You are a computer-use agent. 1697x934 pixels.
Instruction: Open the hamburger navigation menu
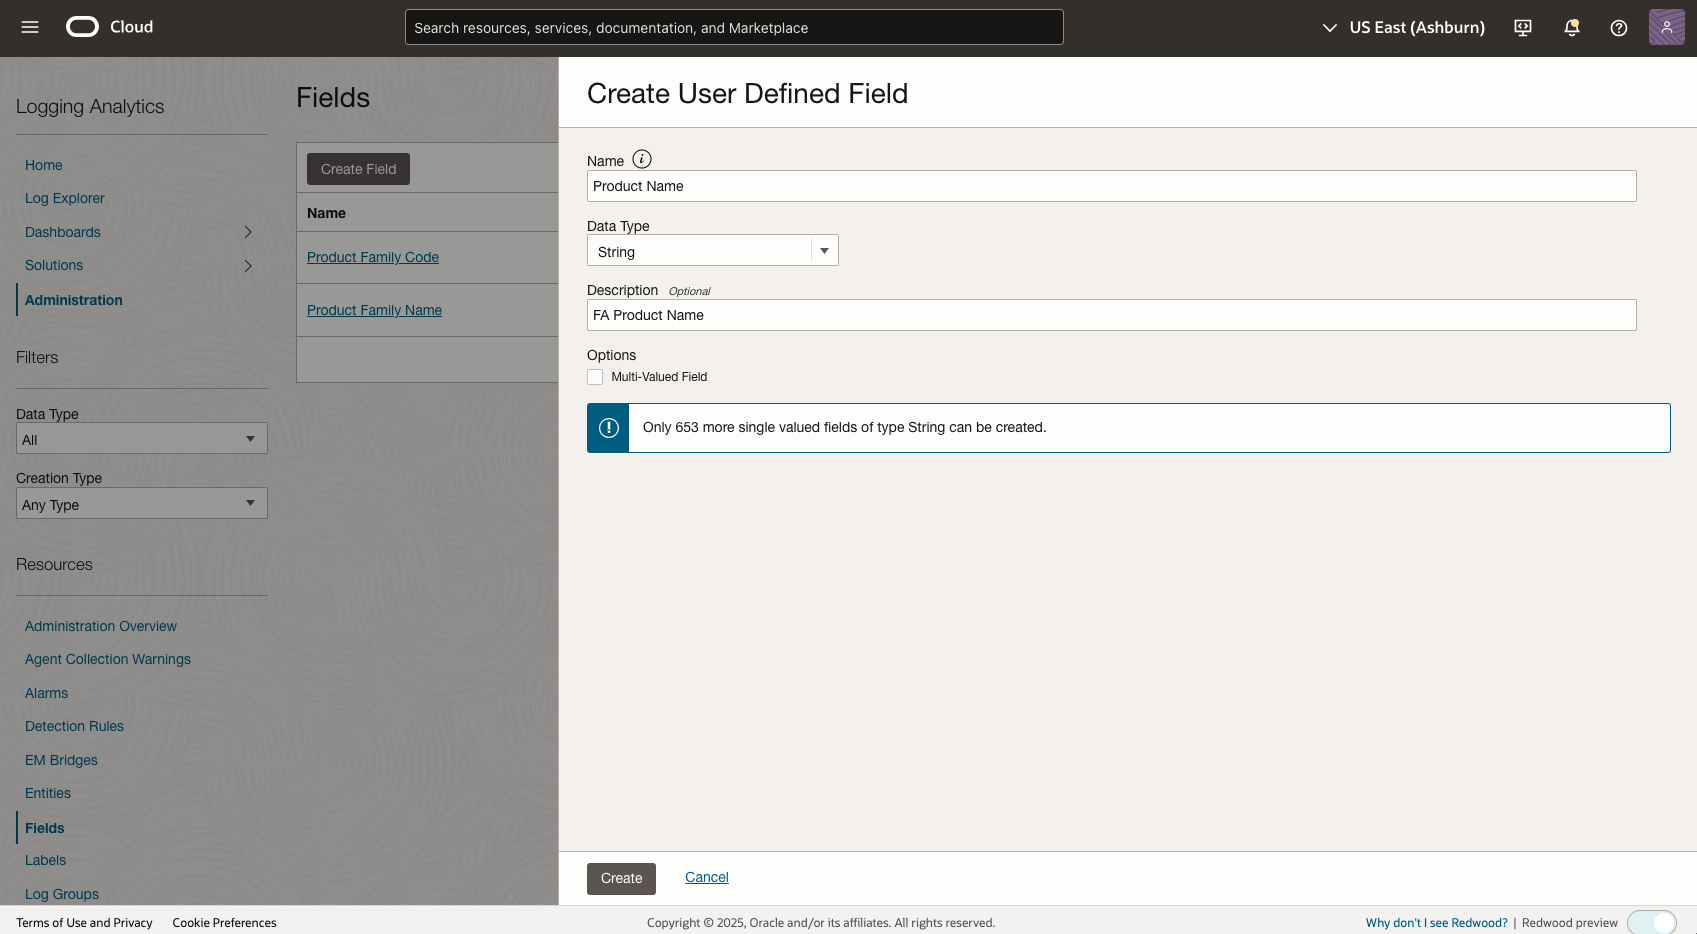tap(29, 27)
